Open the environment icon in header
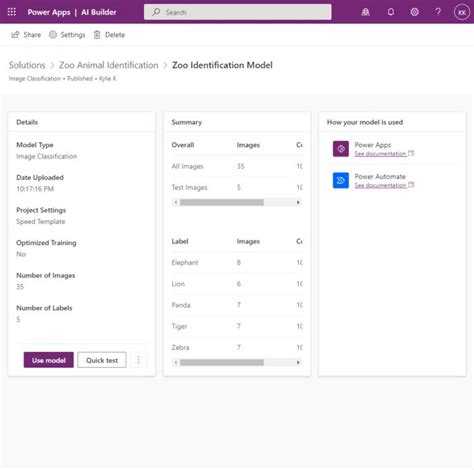The width and height of the screenshot is (474, 470). [366, 12]
